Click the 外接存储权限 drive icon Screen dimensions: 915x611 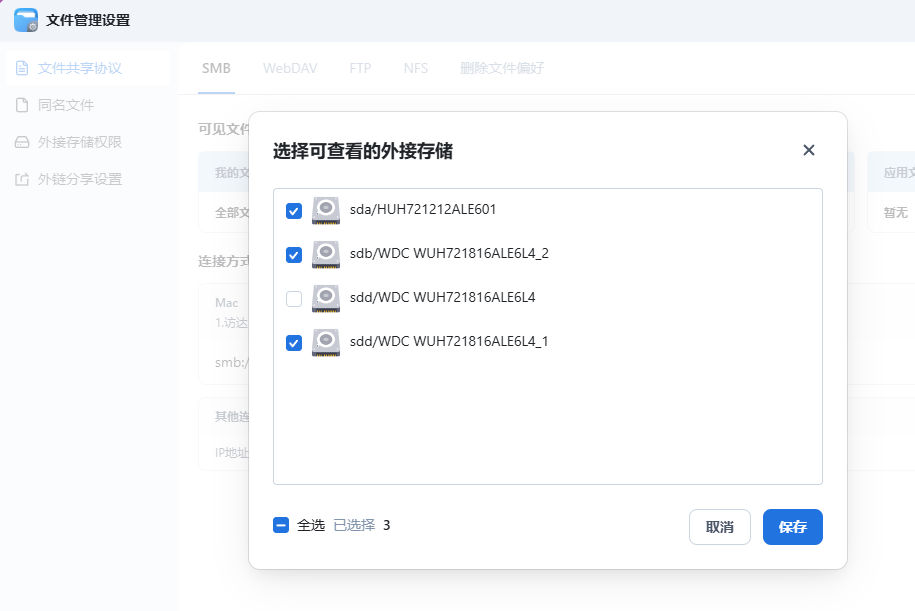point(22,142)
